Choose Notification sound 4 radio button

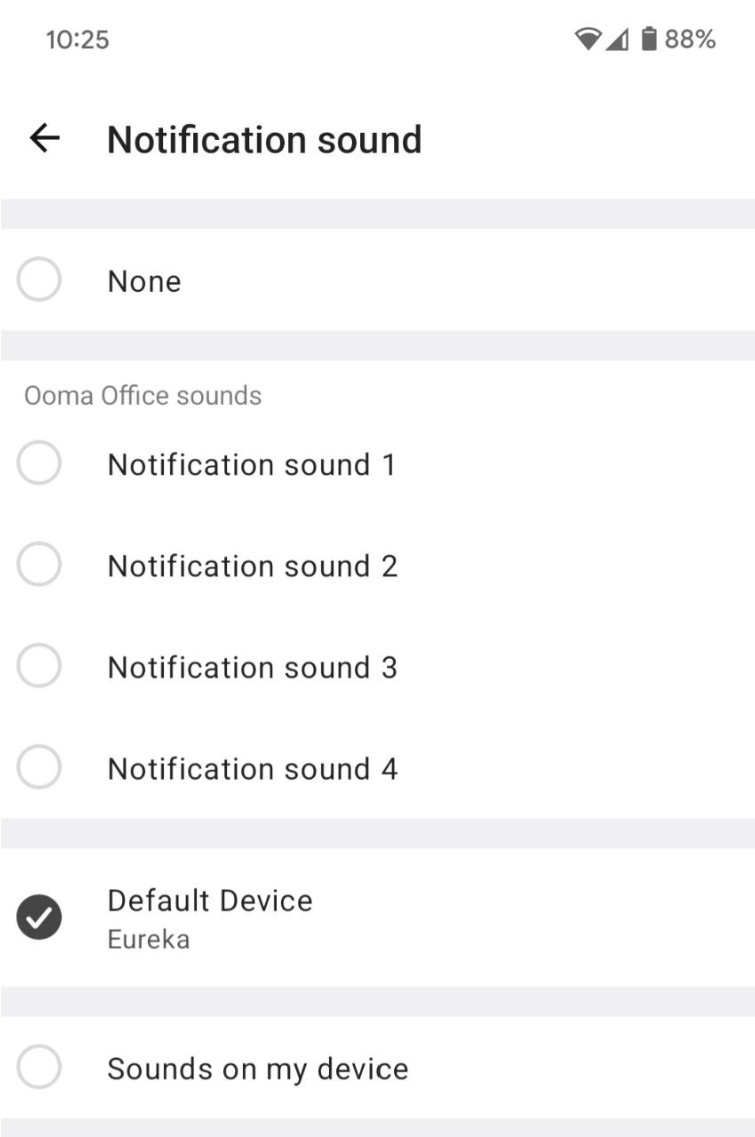click(39, 767)
